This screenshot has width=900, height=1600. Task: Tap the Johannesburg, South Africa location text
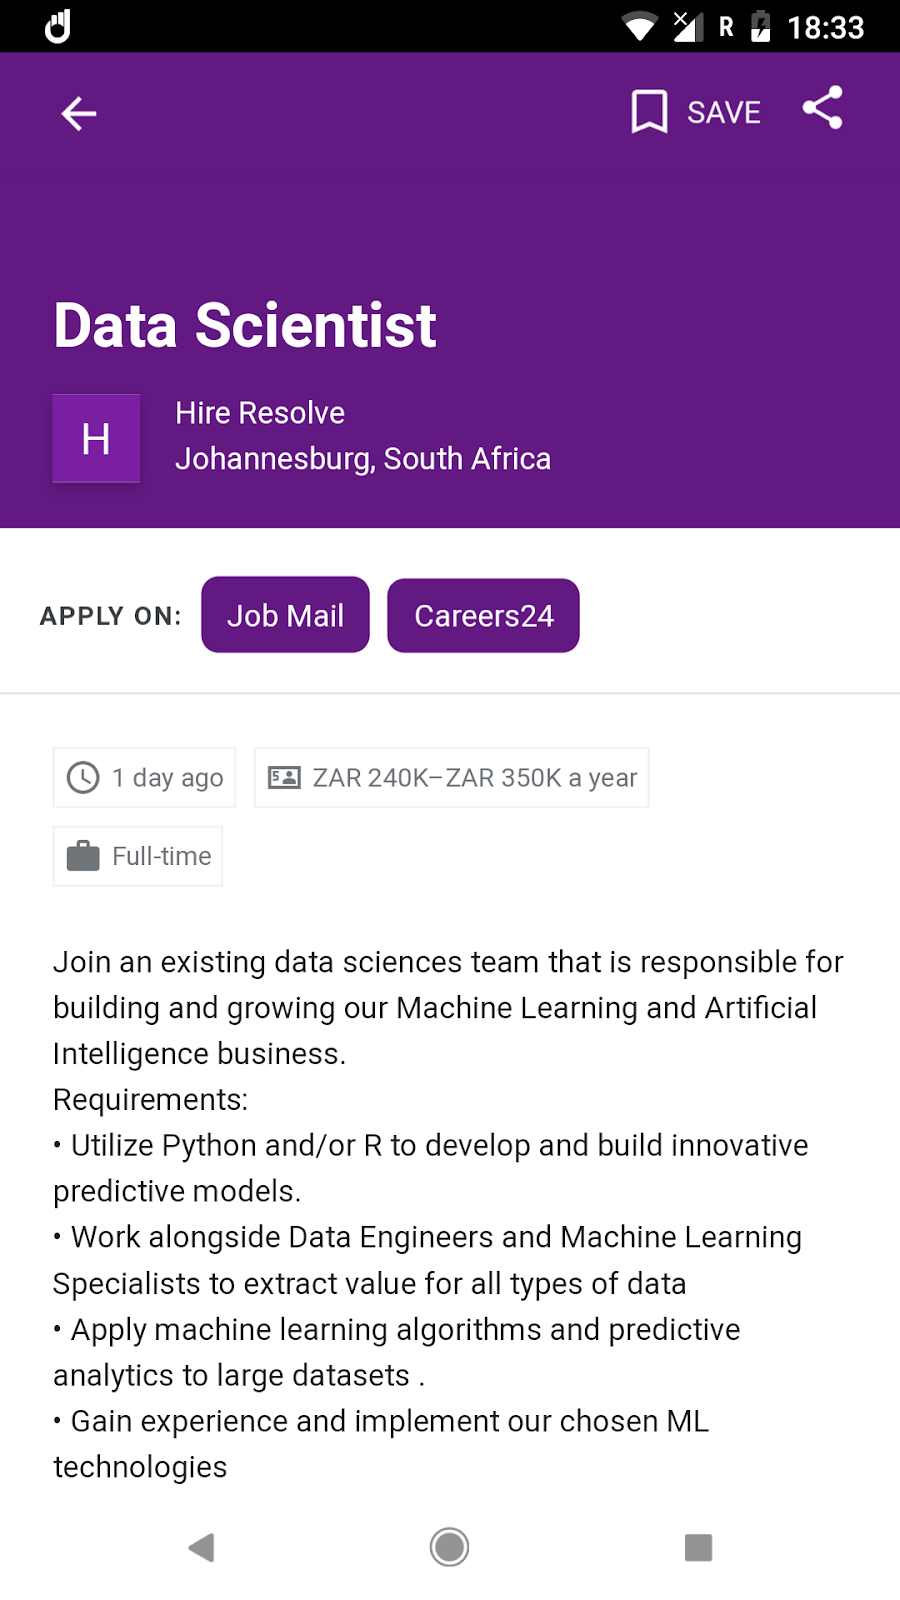[x=363, y=459]
